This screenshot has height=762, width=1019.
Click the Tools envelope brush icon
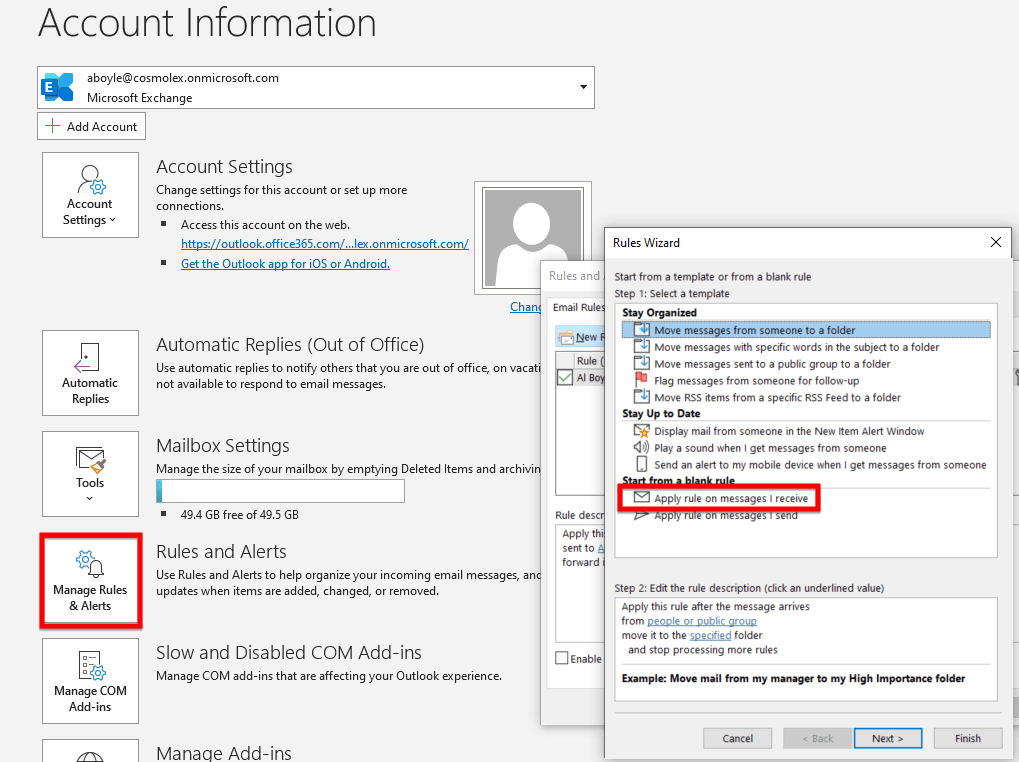90,459
